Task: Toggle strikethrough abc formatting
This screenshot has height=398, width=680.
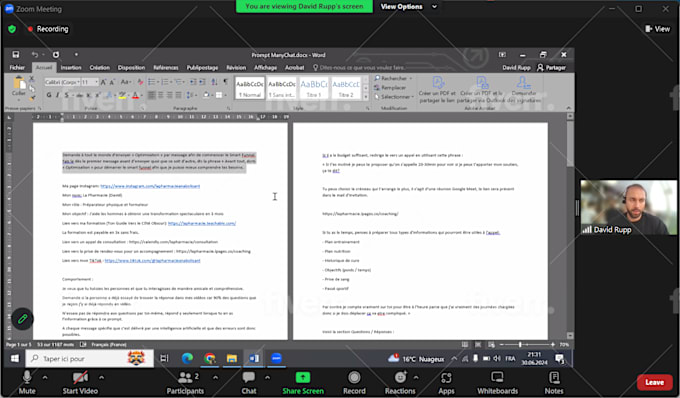Action: click(x=79, y=95)
